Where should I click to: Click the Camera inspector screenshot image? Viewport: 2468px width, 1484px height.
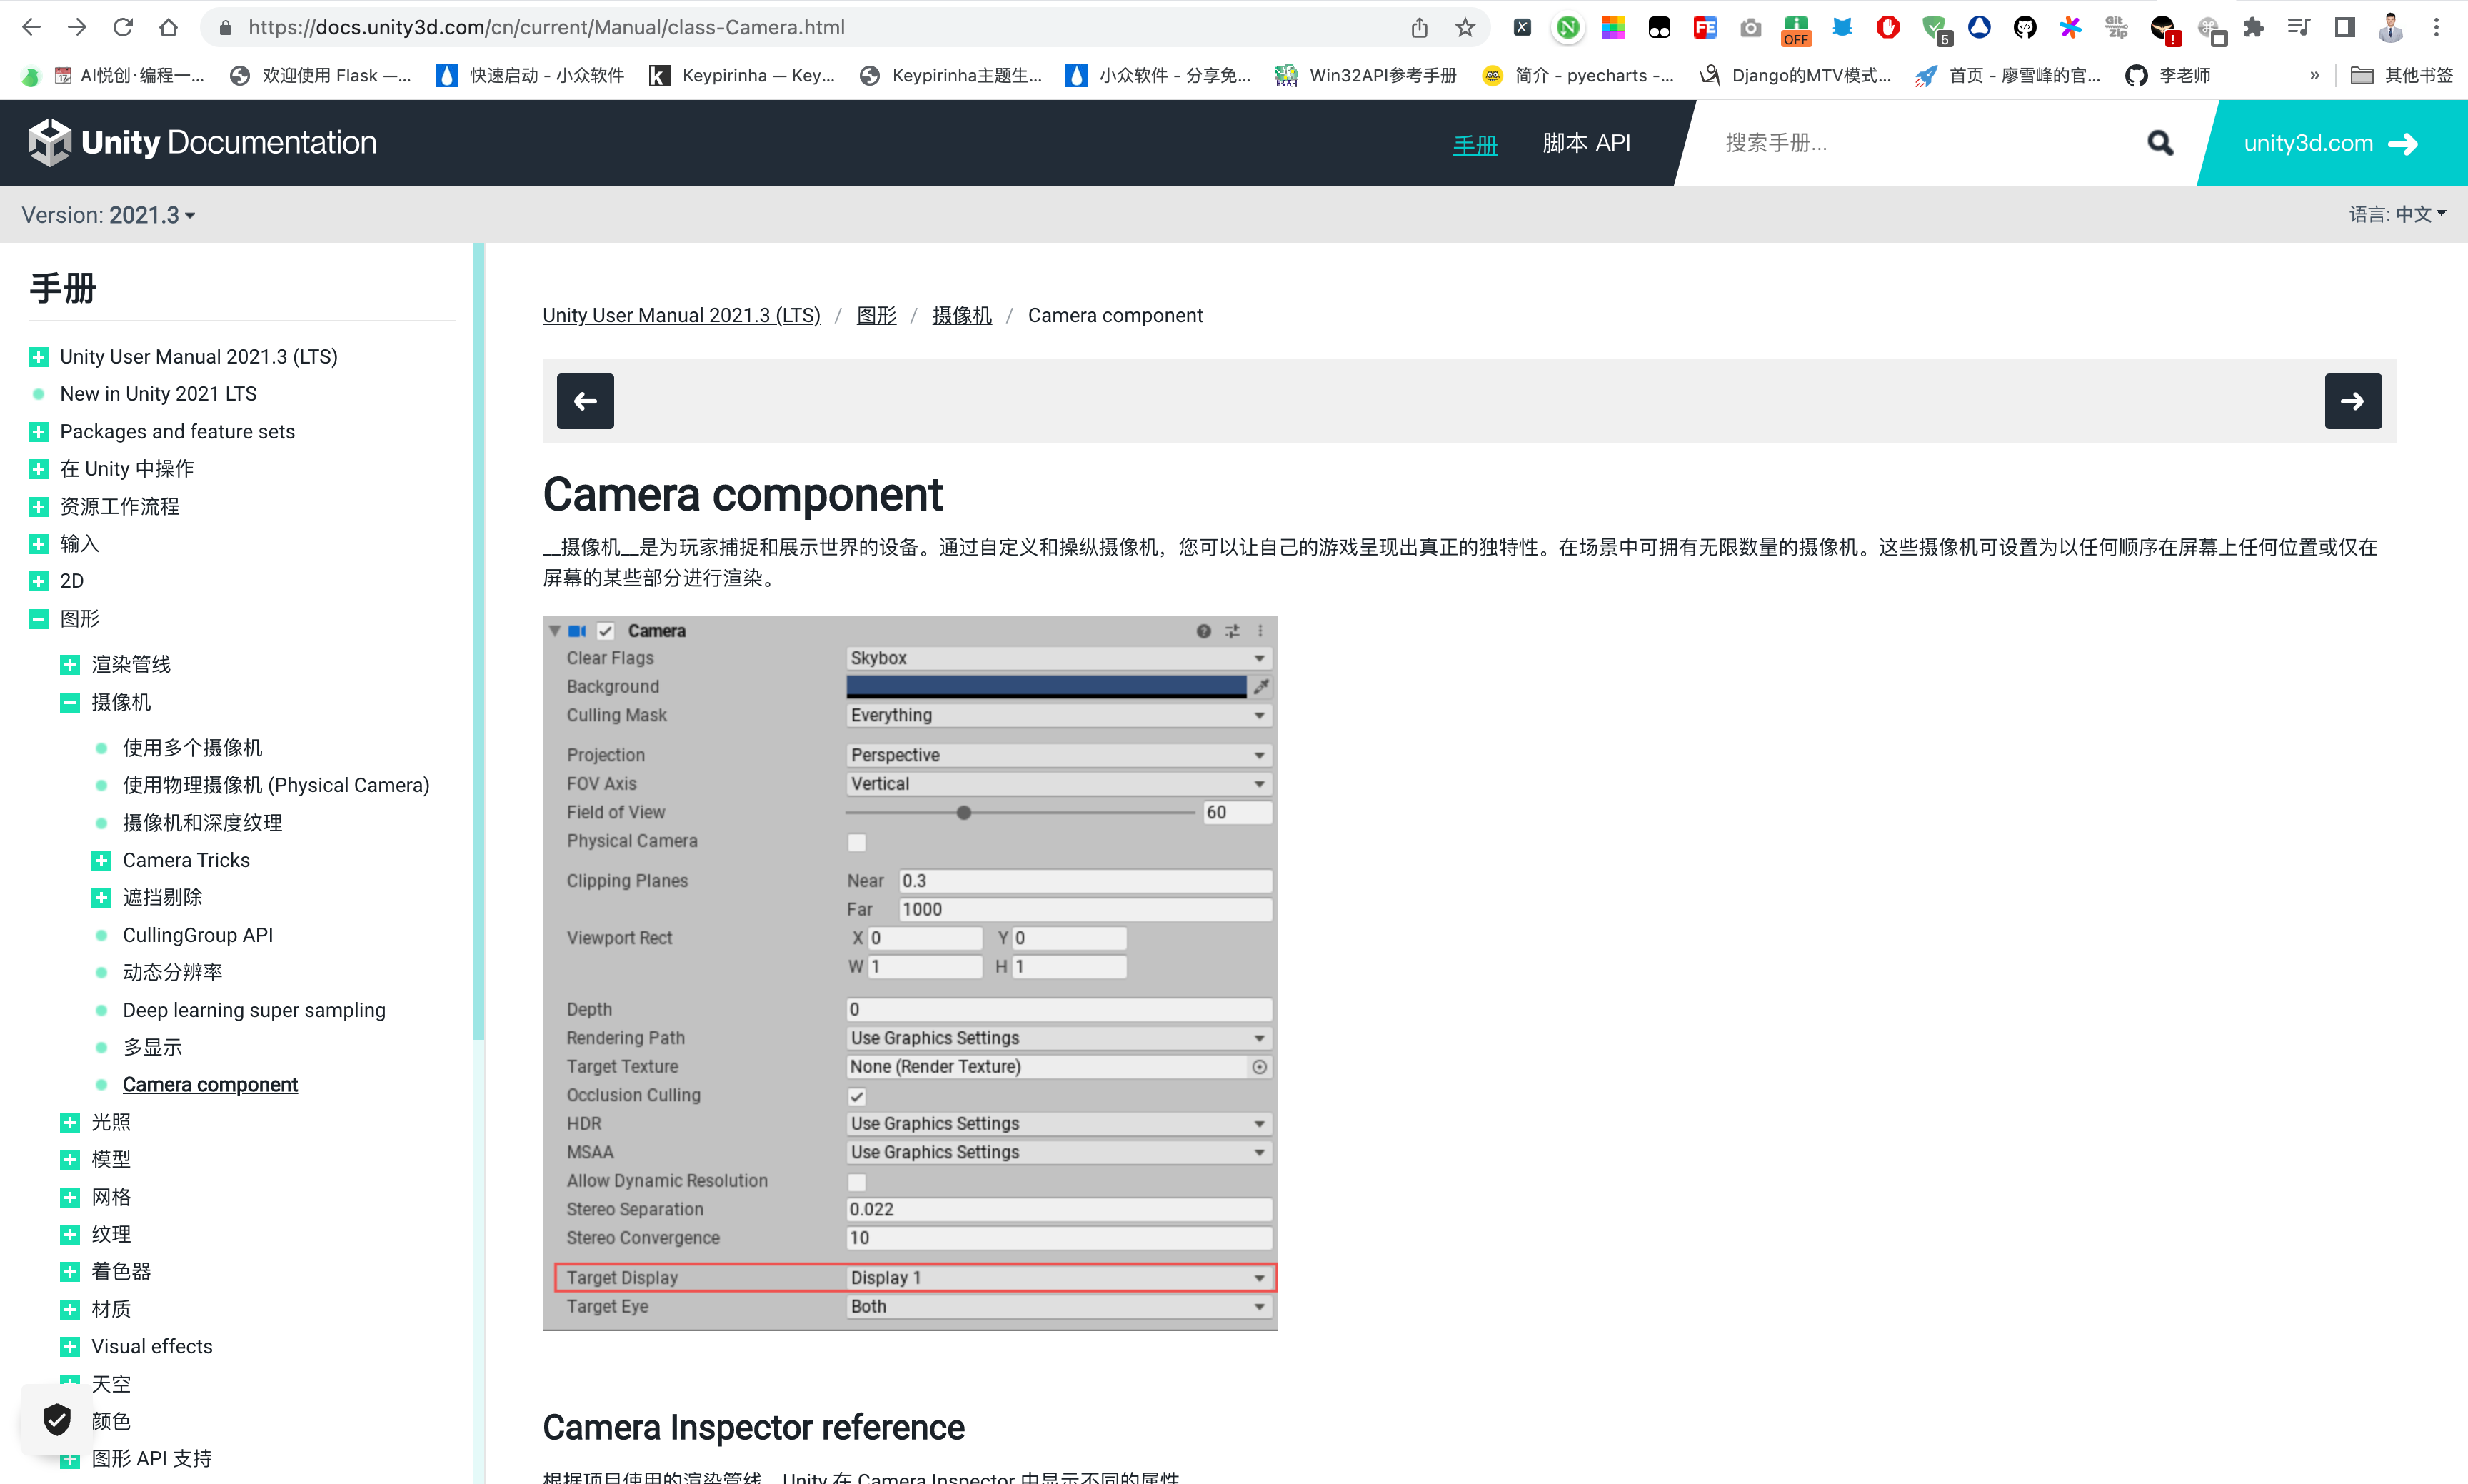[x=910, y=973]
